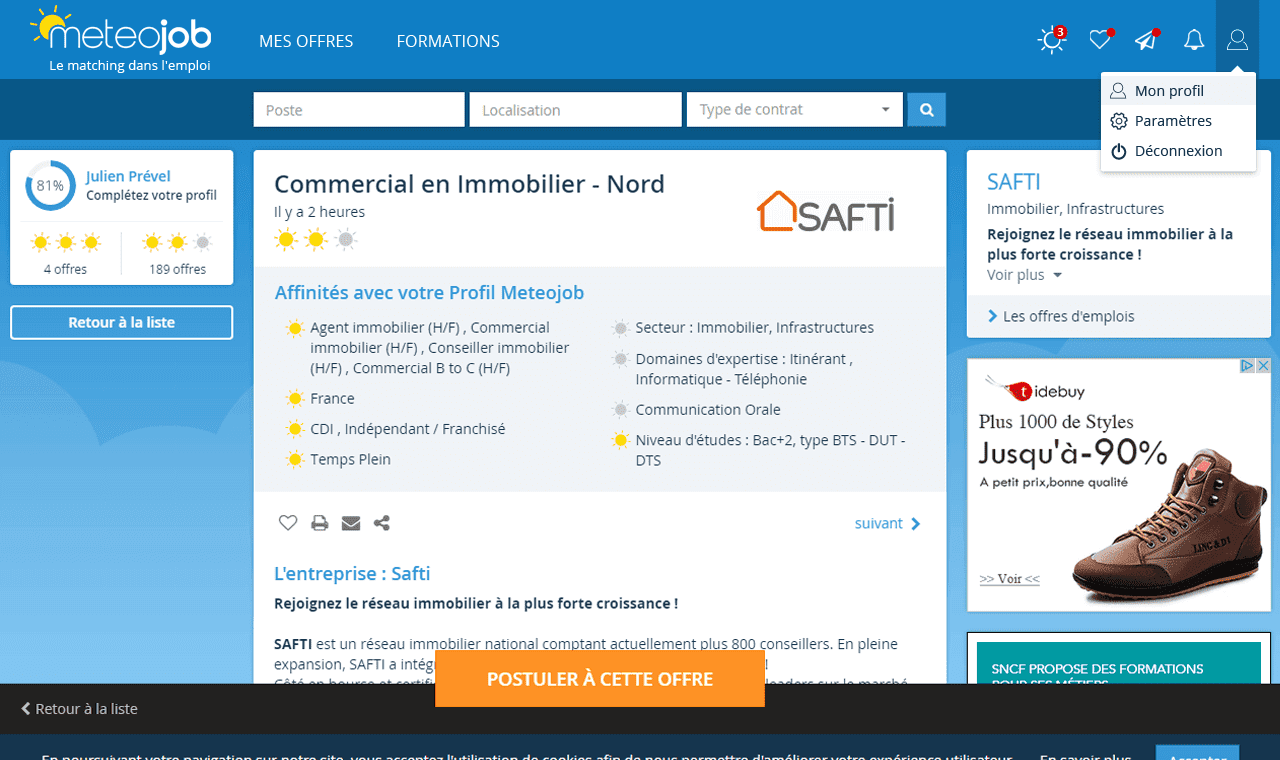
Task: Open the MES OFFRES navigation tab
Action: pos(306,41)
